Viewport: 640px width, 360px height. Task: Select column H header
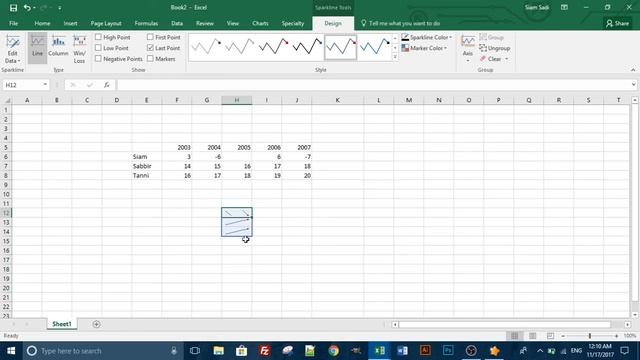tap(237, 100)
